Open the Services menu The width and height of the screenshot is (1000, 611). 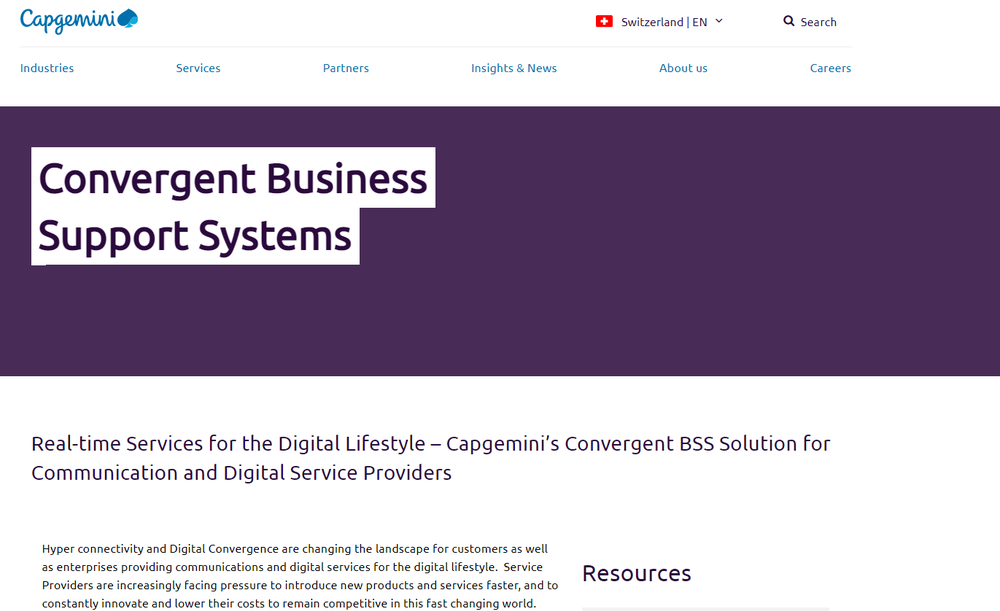198,68
